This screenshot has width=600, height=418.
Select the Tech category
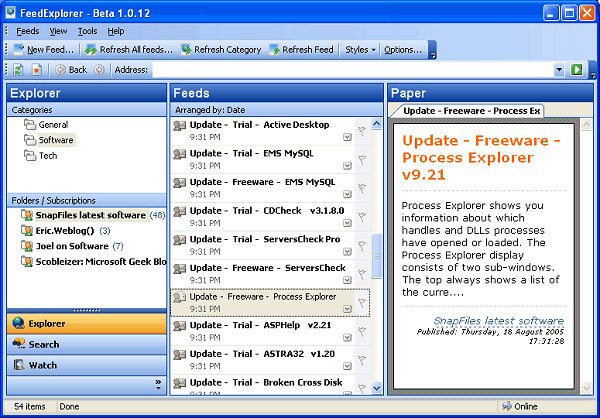[41, 156]
